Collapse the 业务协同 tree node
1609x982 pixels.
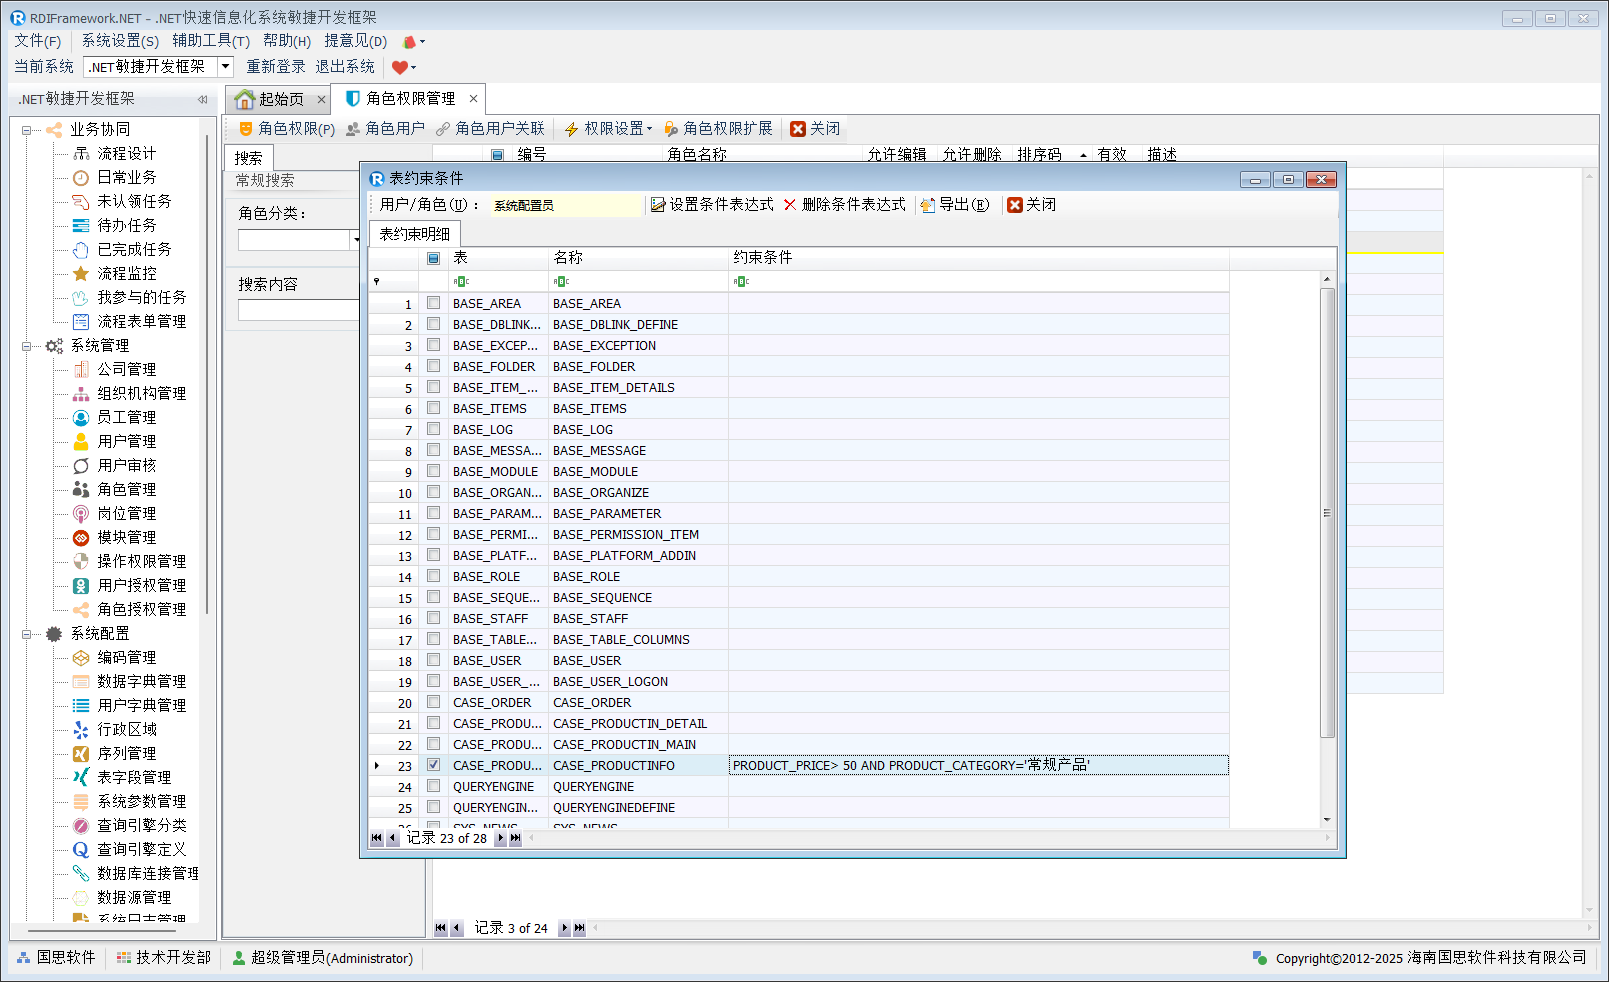coord(27,130)
